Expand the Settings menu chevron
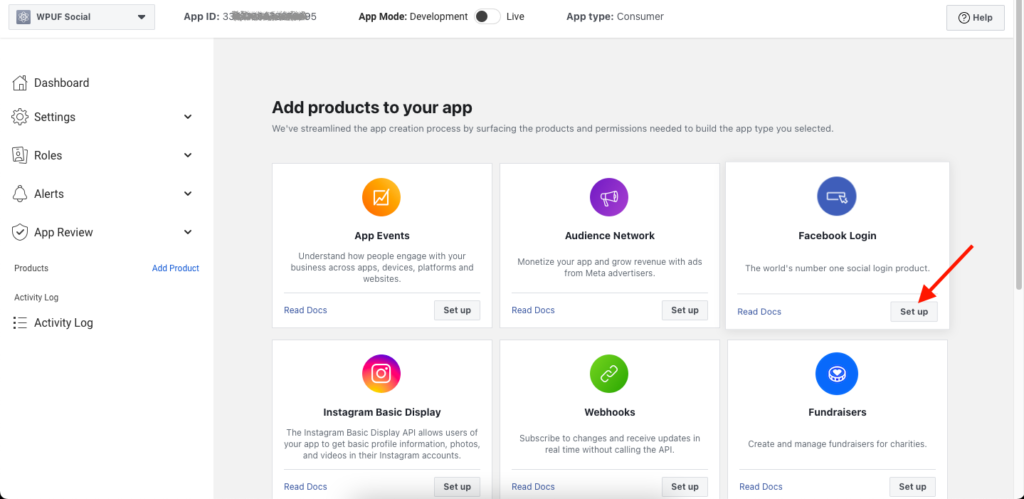This screenshot has height=499, width=1024. (x=188, y=117)
